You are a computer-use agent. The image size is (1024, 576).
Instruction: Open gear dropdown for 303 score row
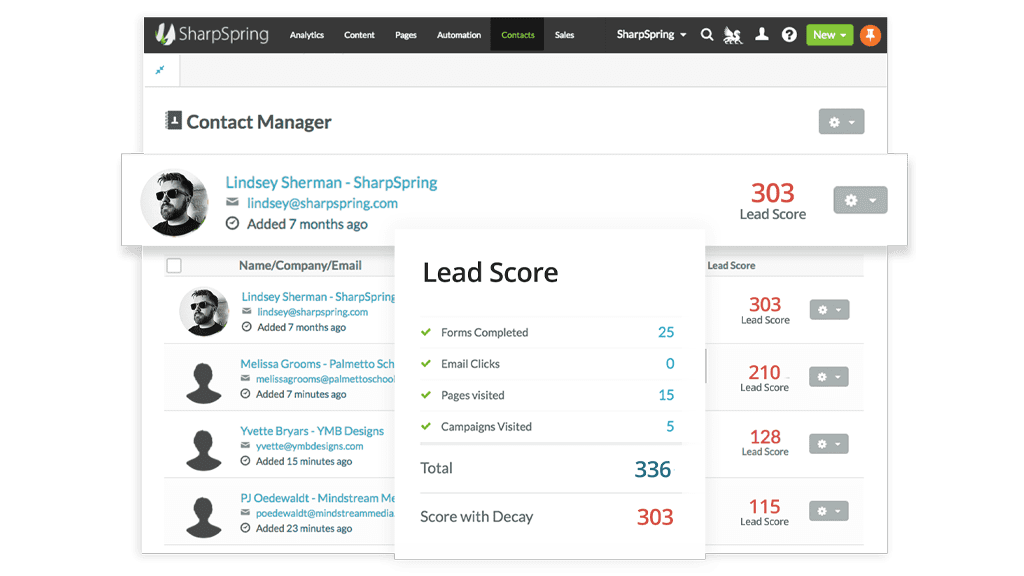click(x=829, y=310)
